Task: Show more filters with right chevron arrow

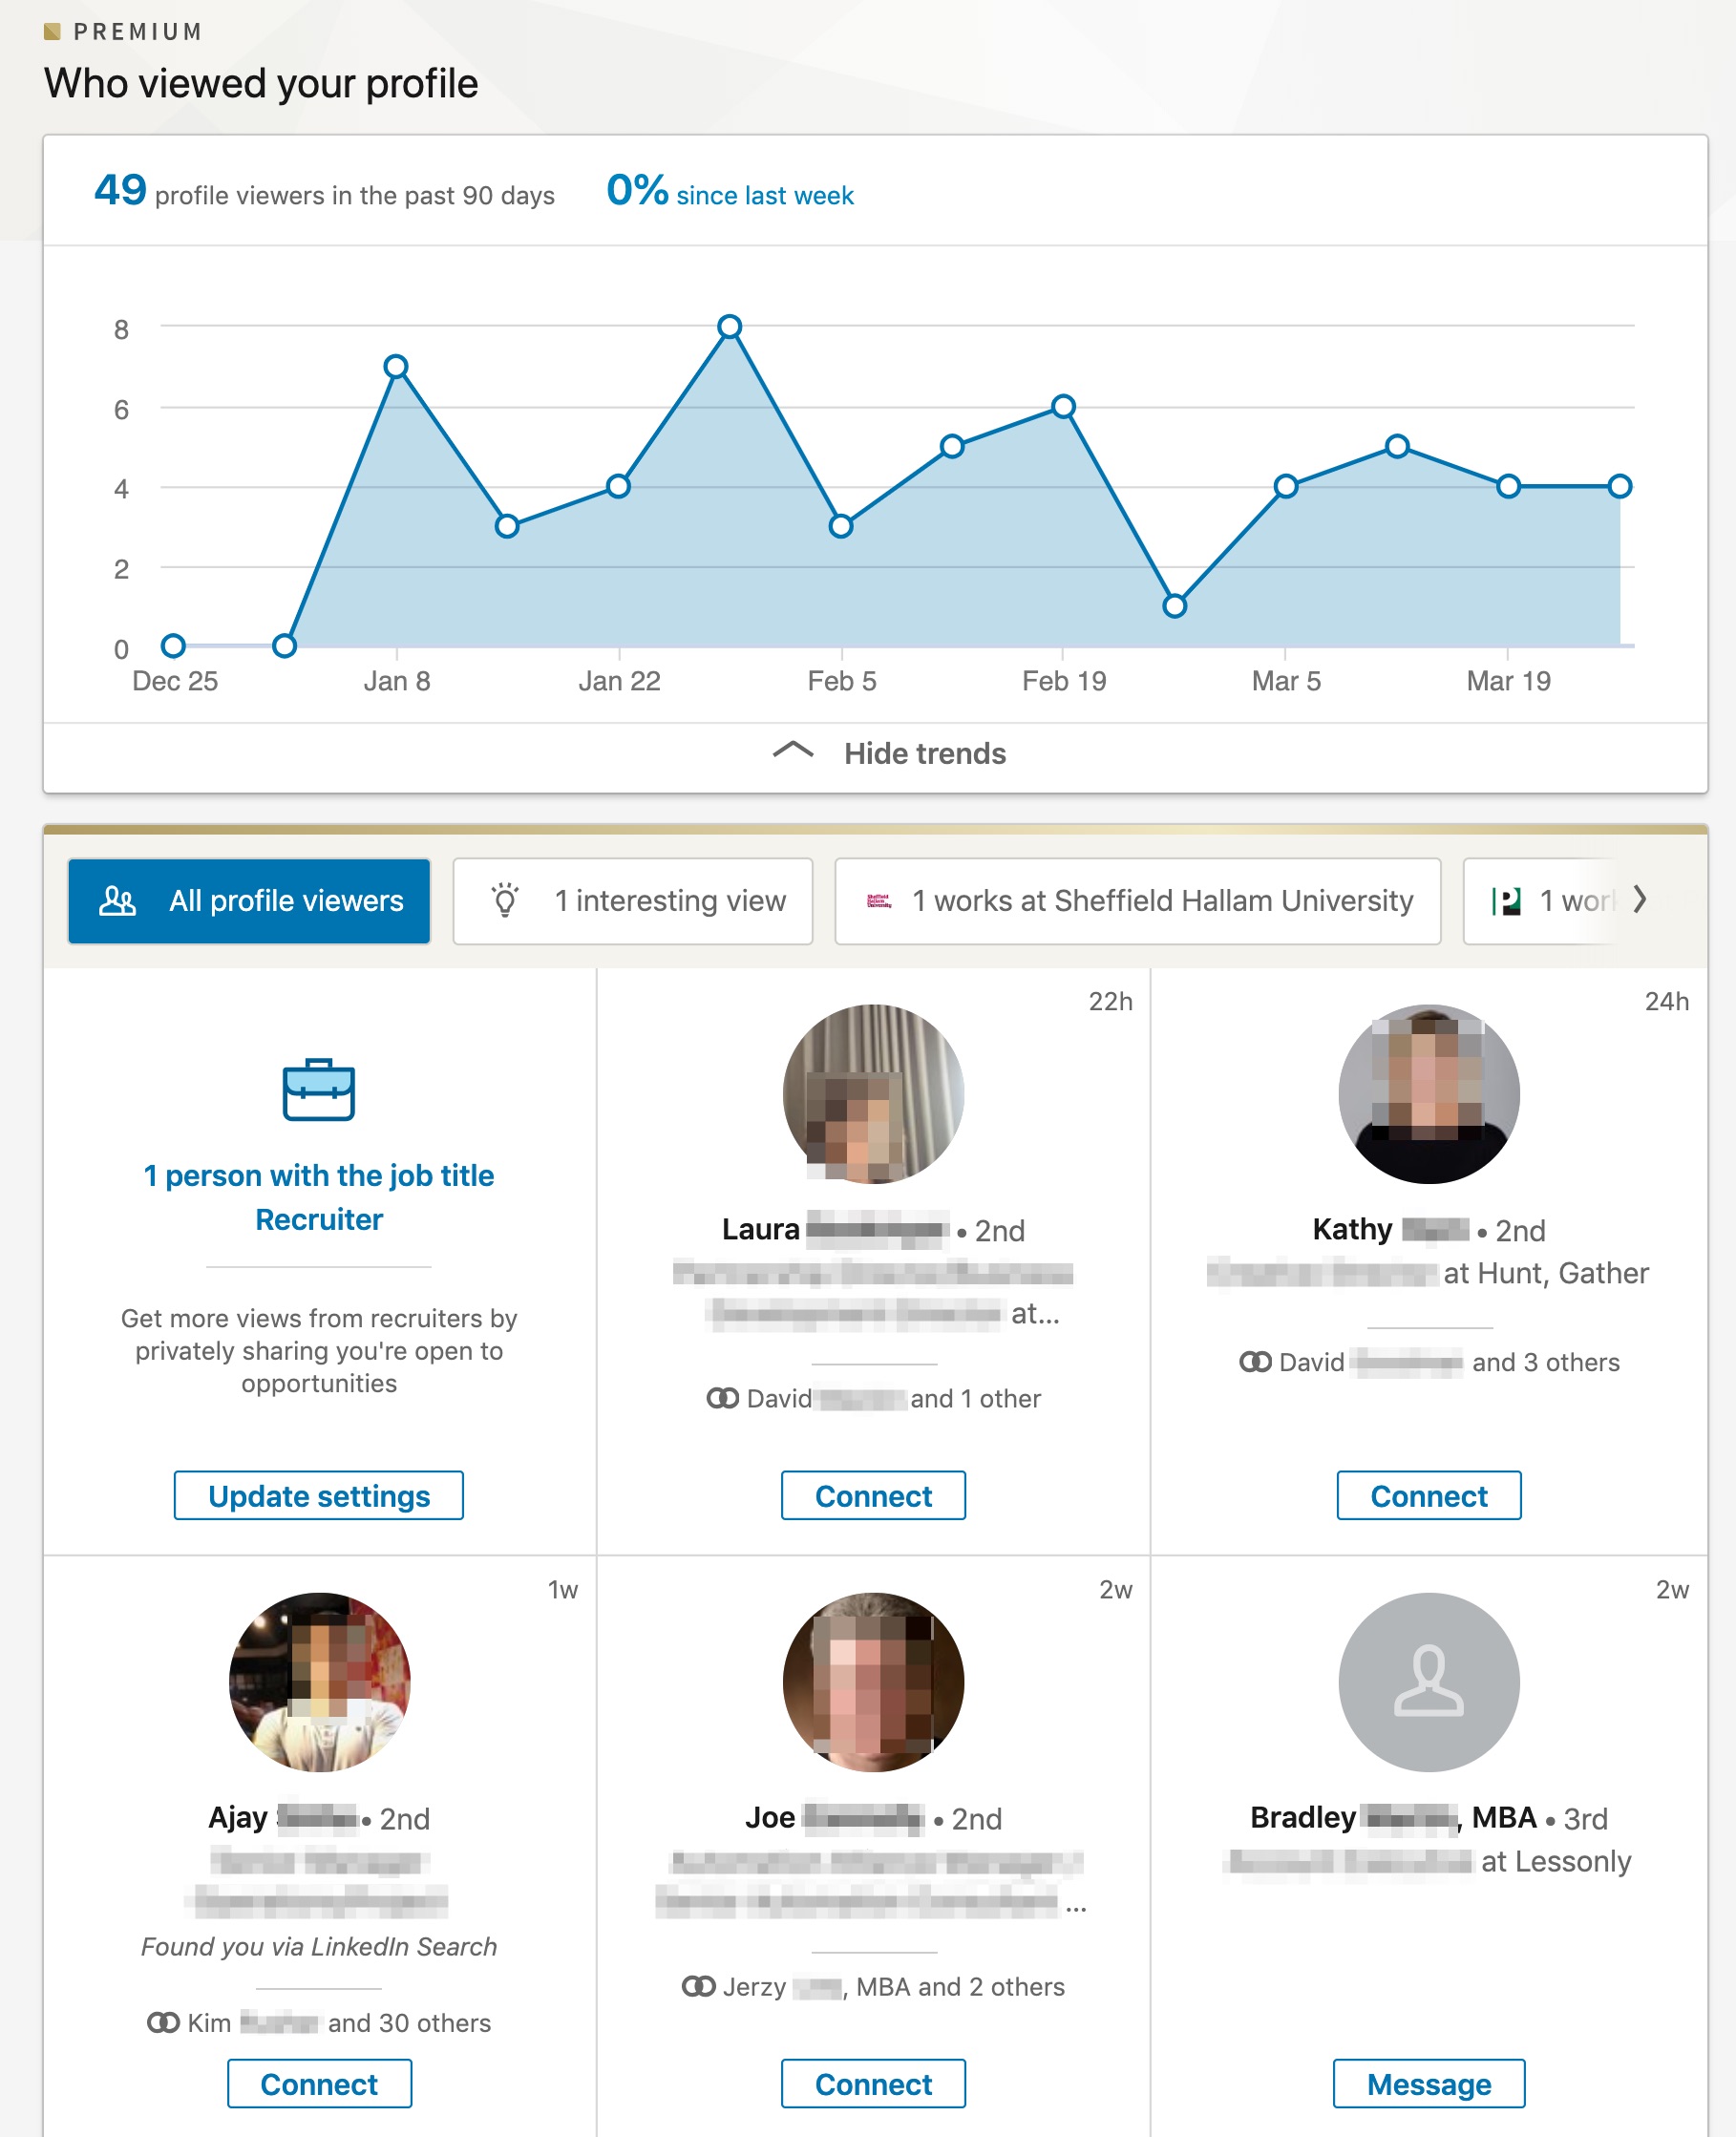Action: (1640, 899)
